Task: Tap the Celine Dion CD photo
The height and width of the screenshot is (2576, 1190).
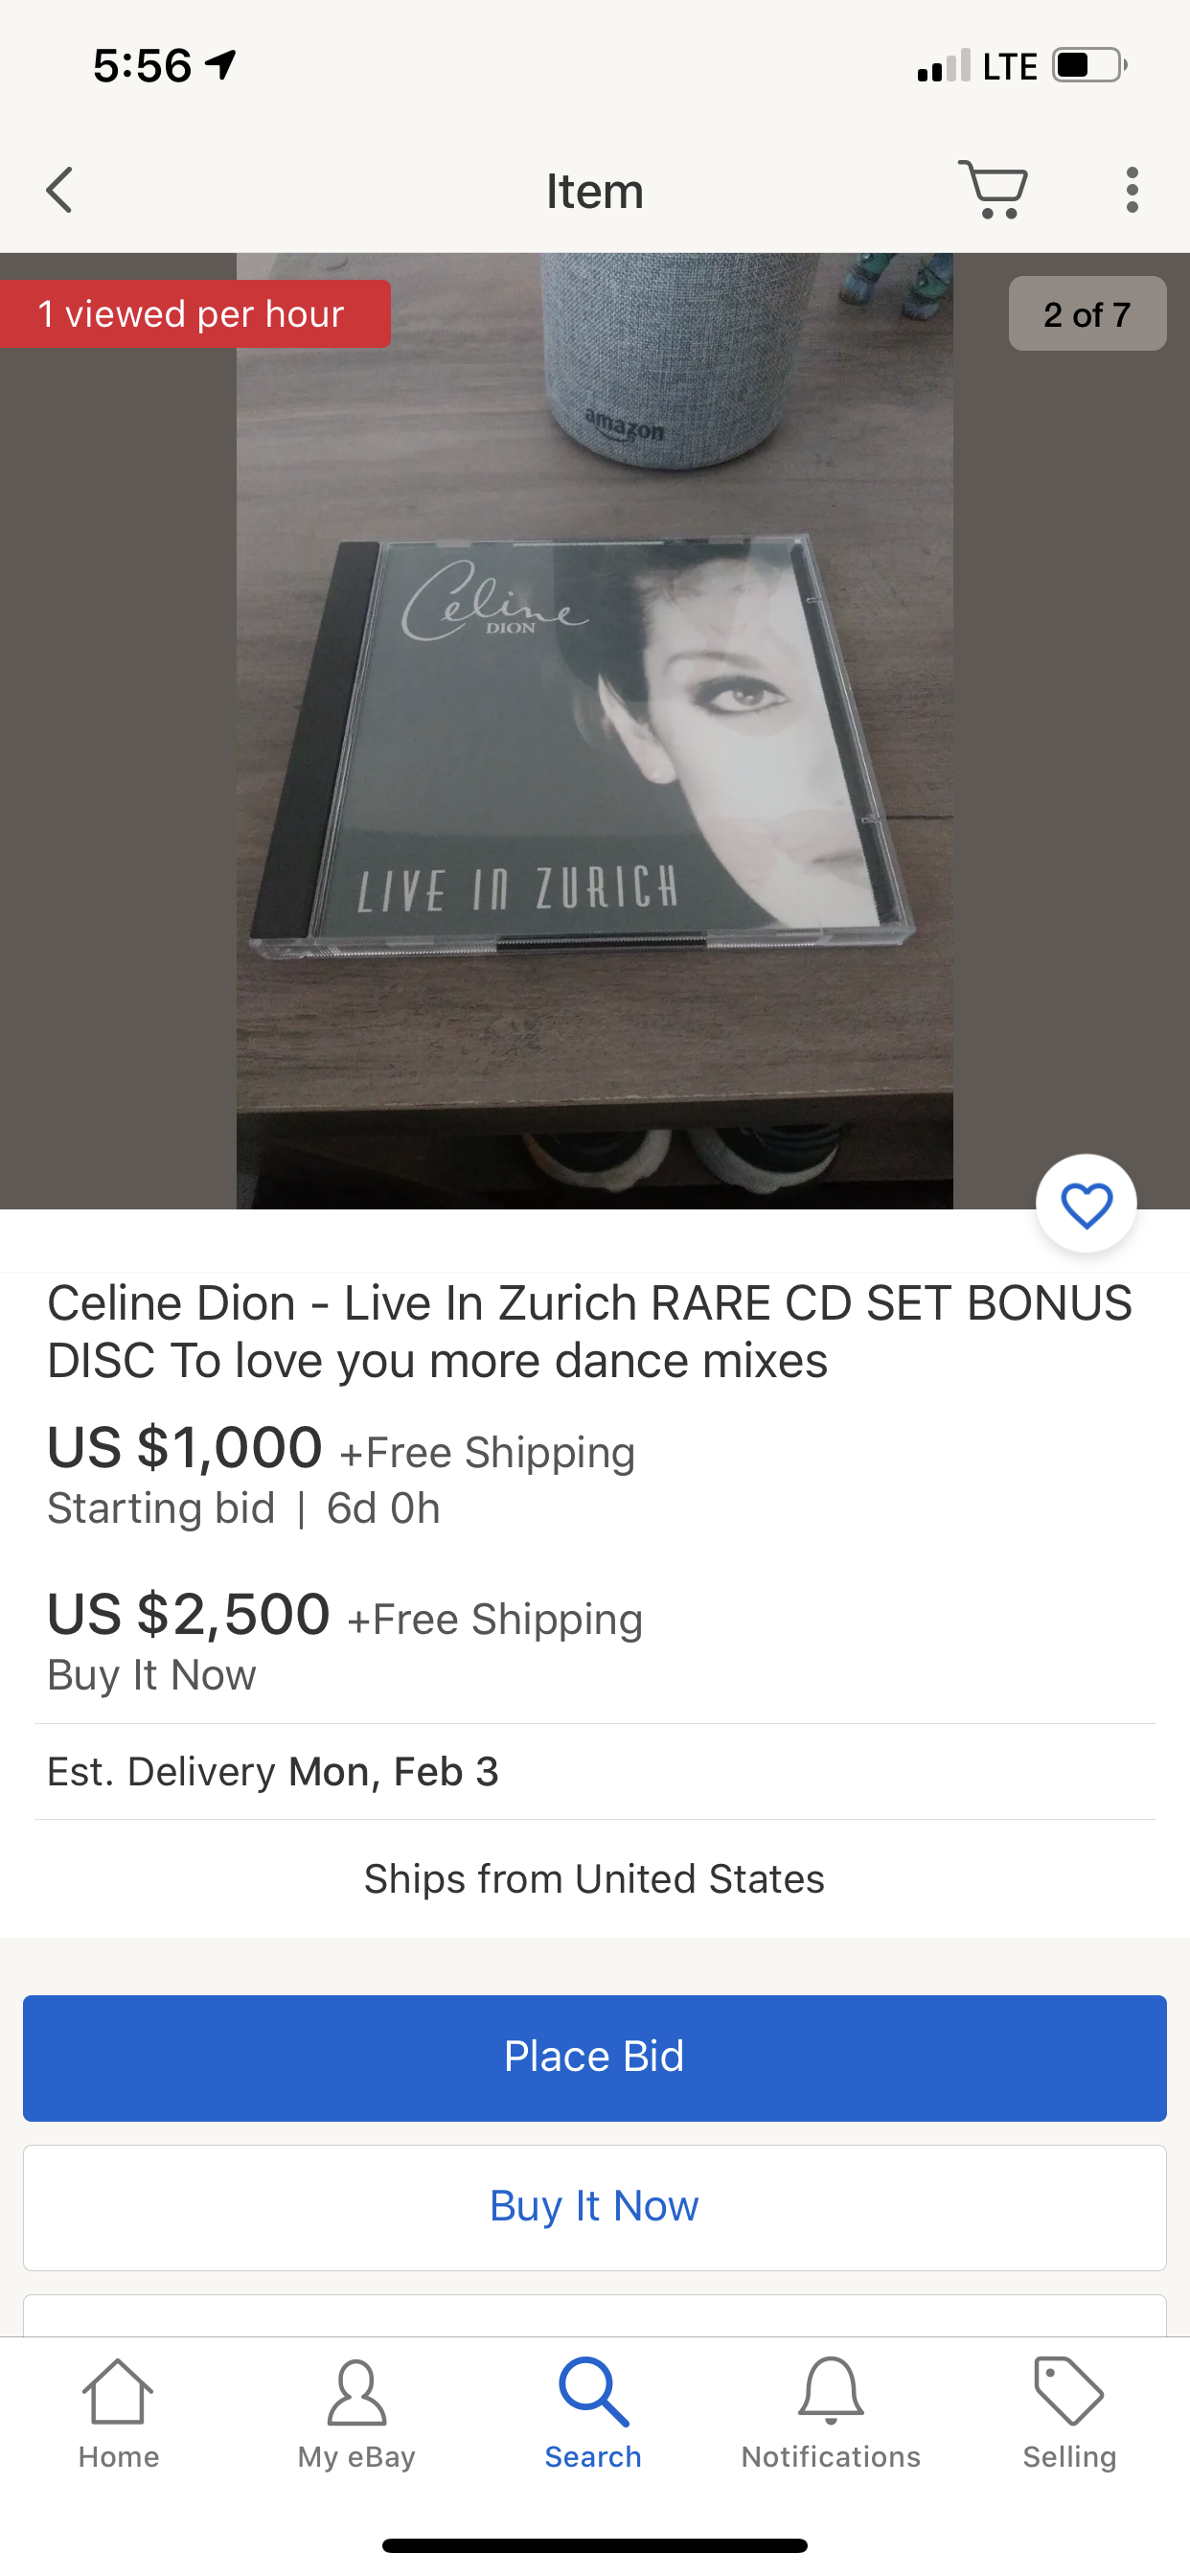Action: [594, 740]
